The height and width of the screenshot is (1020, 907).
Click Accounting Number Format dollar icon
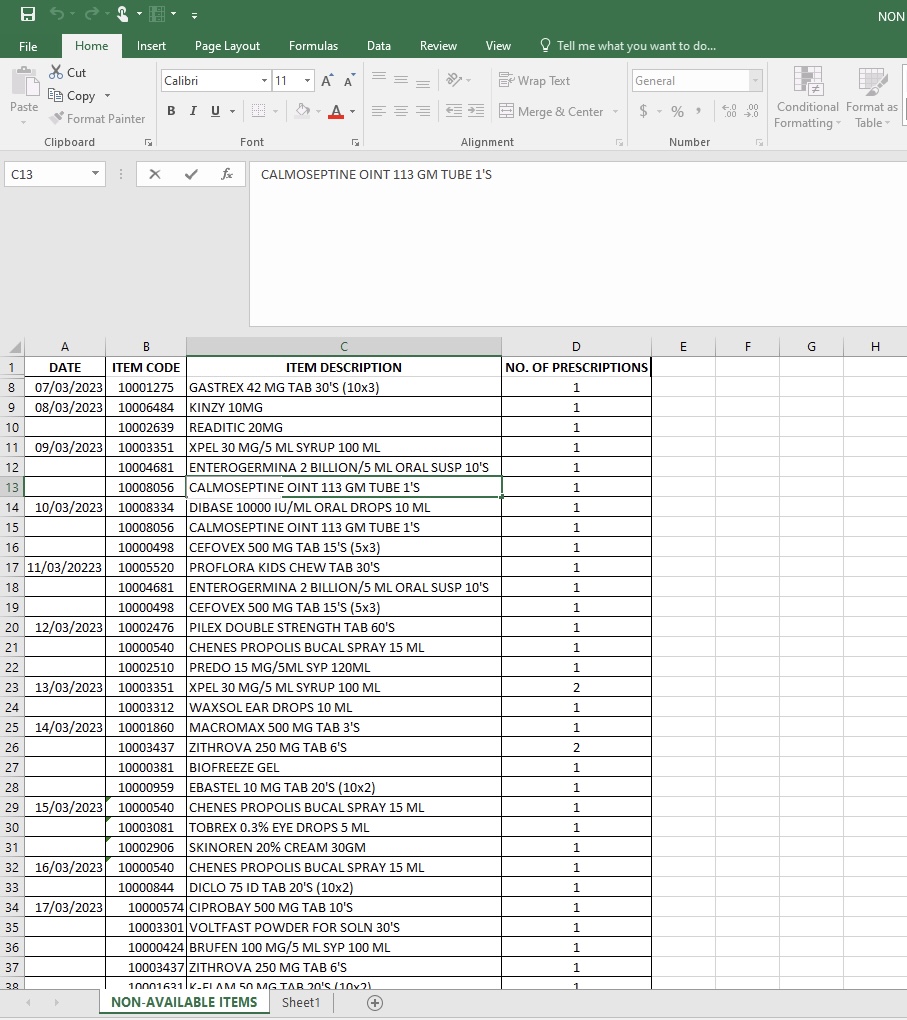[643, 111]
